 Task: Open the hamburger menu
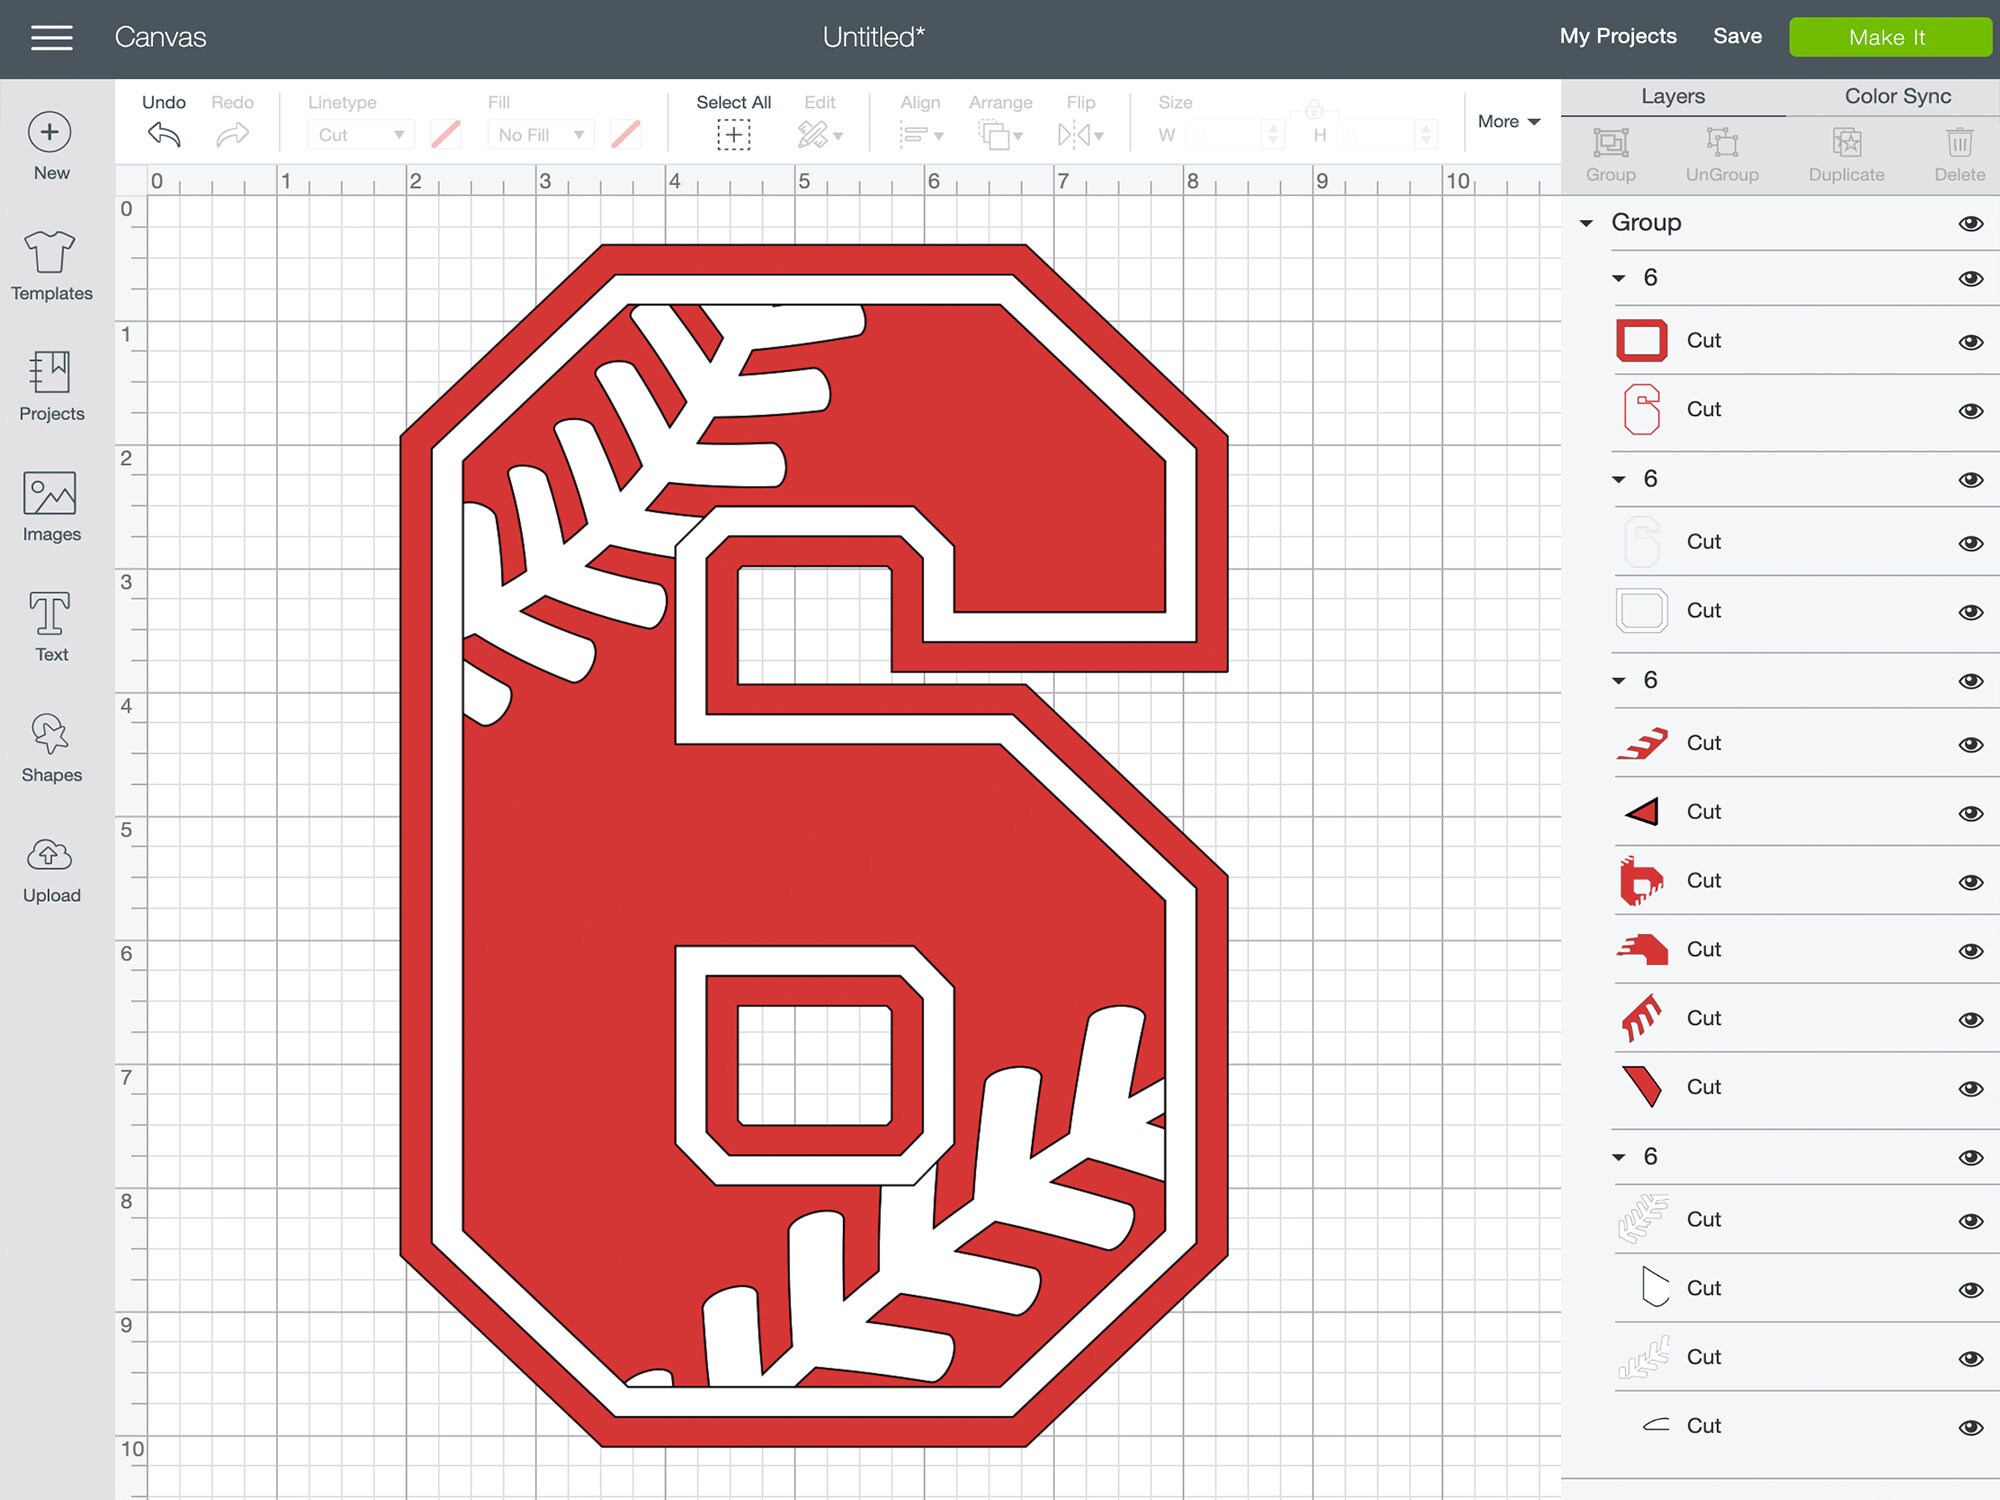50,37
